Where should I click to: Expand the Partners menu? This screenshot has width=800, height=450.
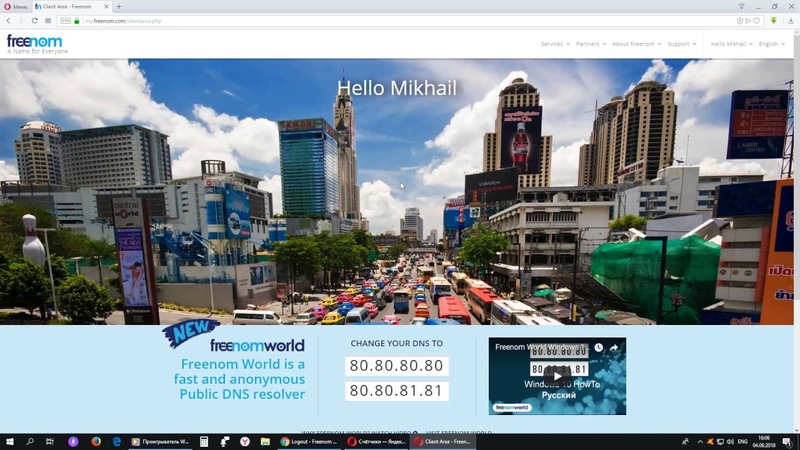591,44
